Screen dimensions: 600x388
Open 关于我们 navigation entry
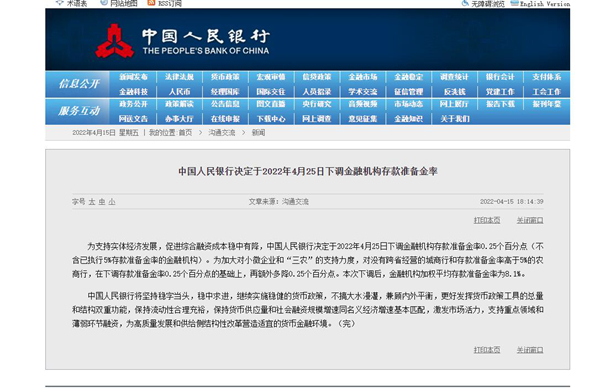pos(455,119)
